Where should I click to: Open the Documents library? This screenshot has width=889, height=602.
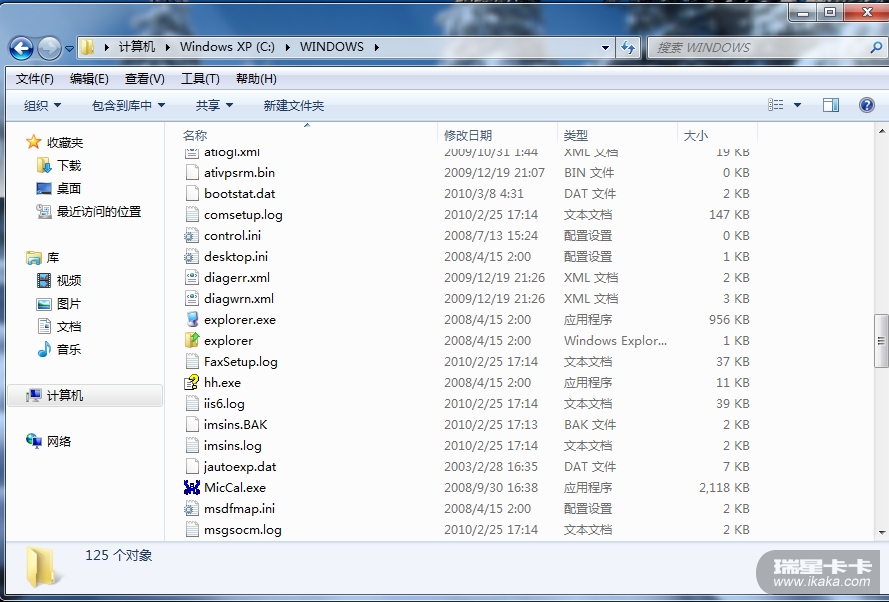pyautogui.click(x=61, y=327)
